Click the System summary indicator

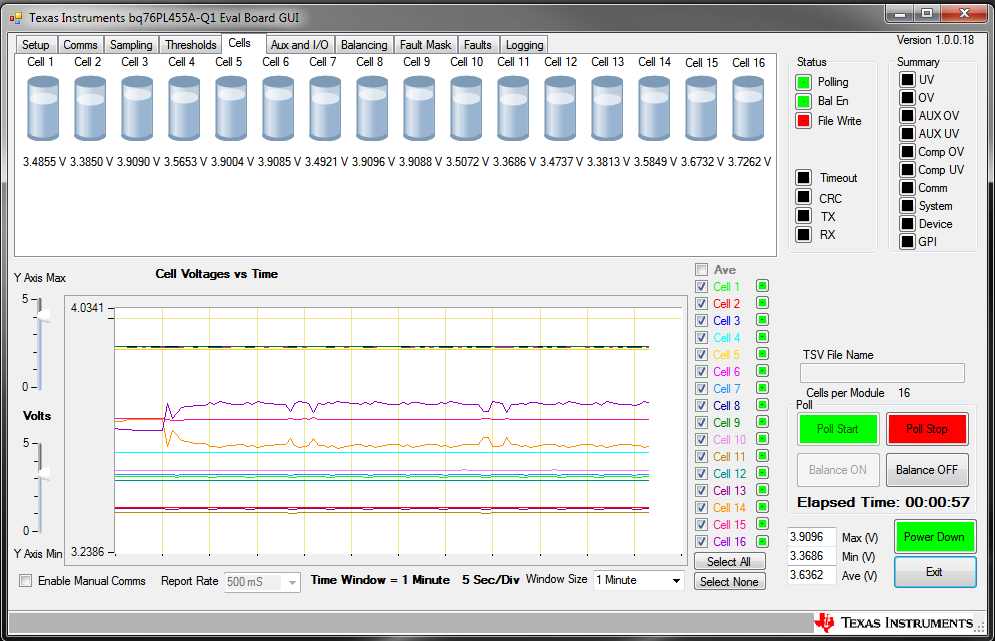click(x=907, y=206)
